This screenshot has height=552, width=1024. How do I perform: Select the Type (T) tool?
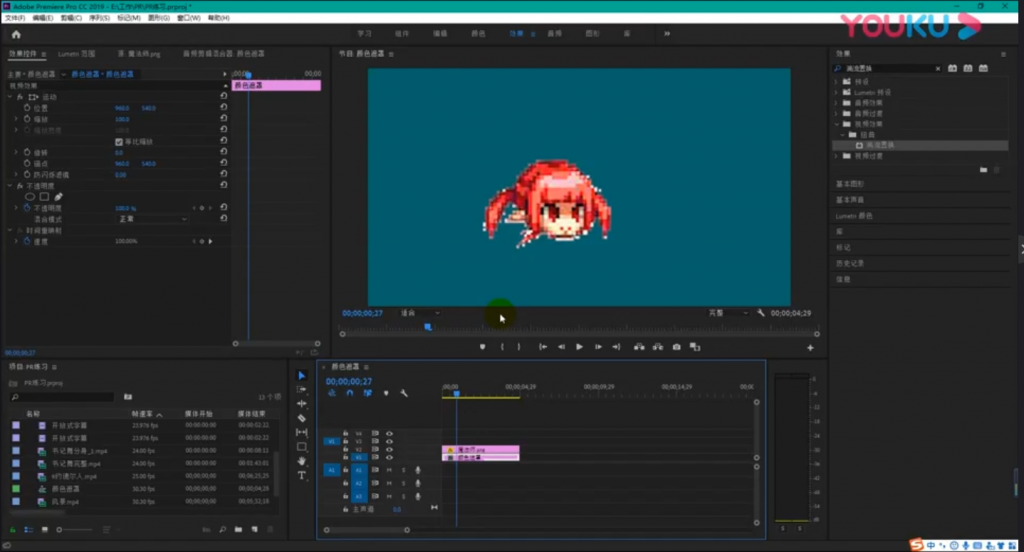tap(302, 476)
